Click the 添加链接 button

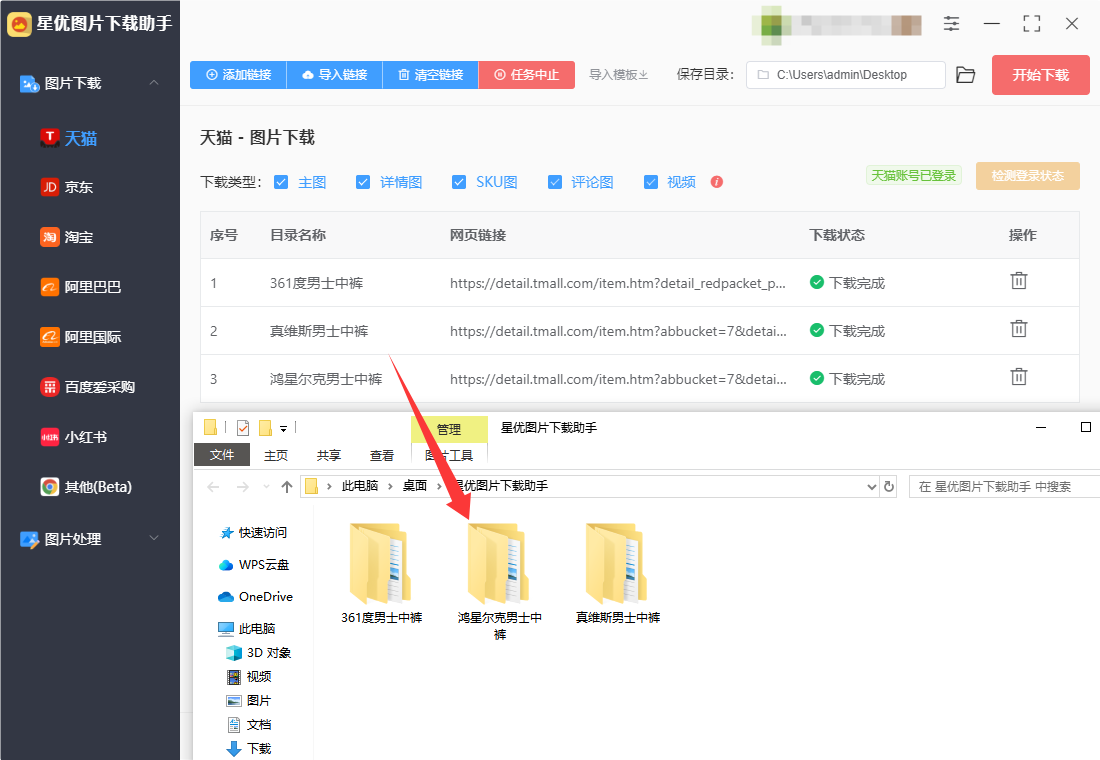pos(239,74)
